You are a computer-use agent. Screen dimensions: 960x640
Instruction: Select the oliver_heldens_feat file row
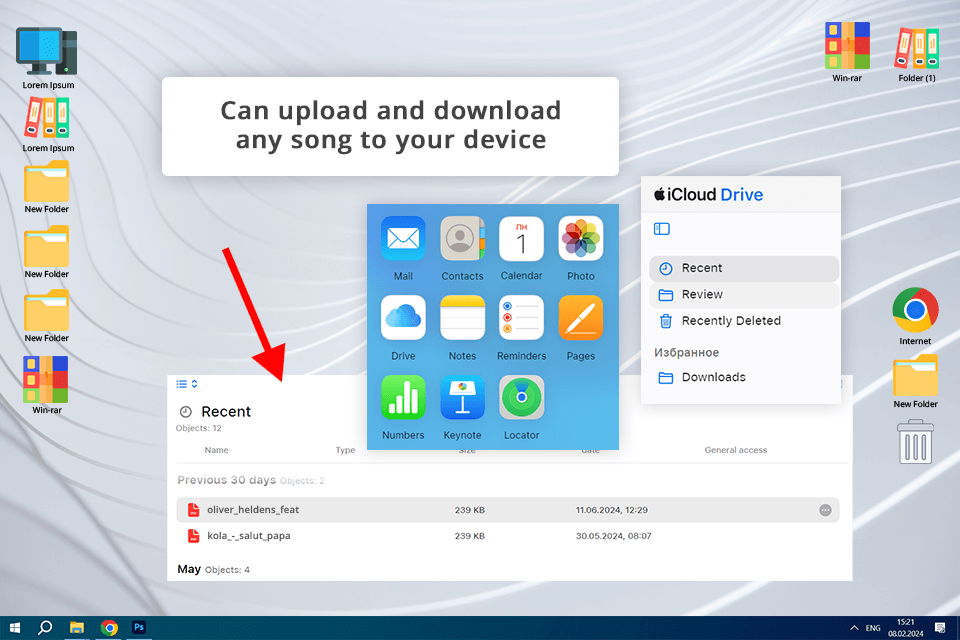508,510
